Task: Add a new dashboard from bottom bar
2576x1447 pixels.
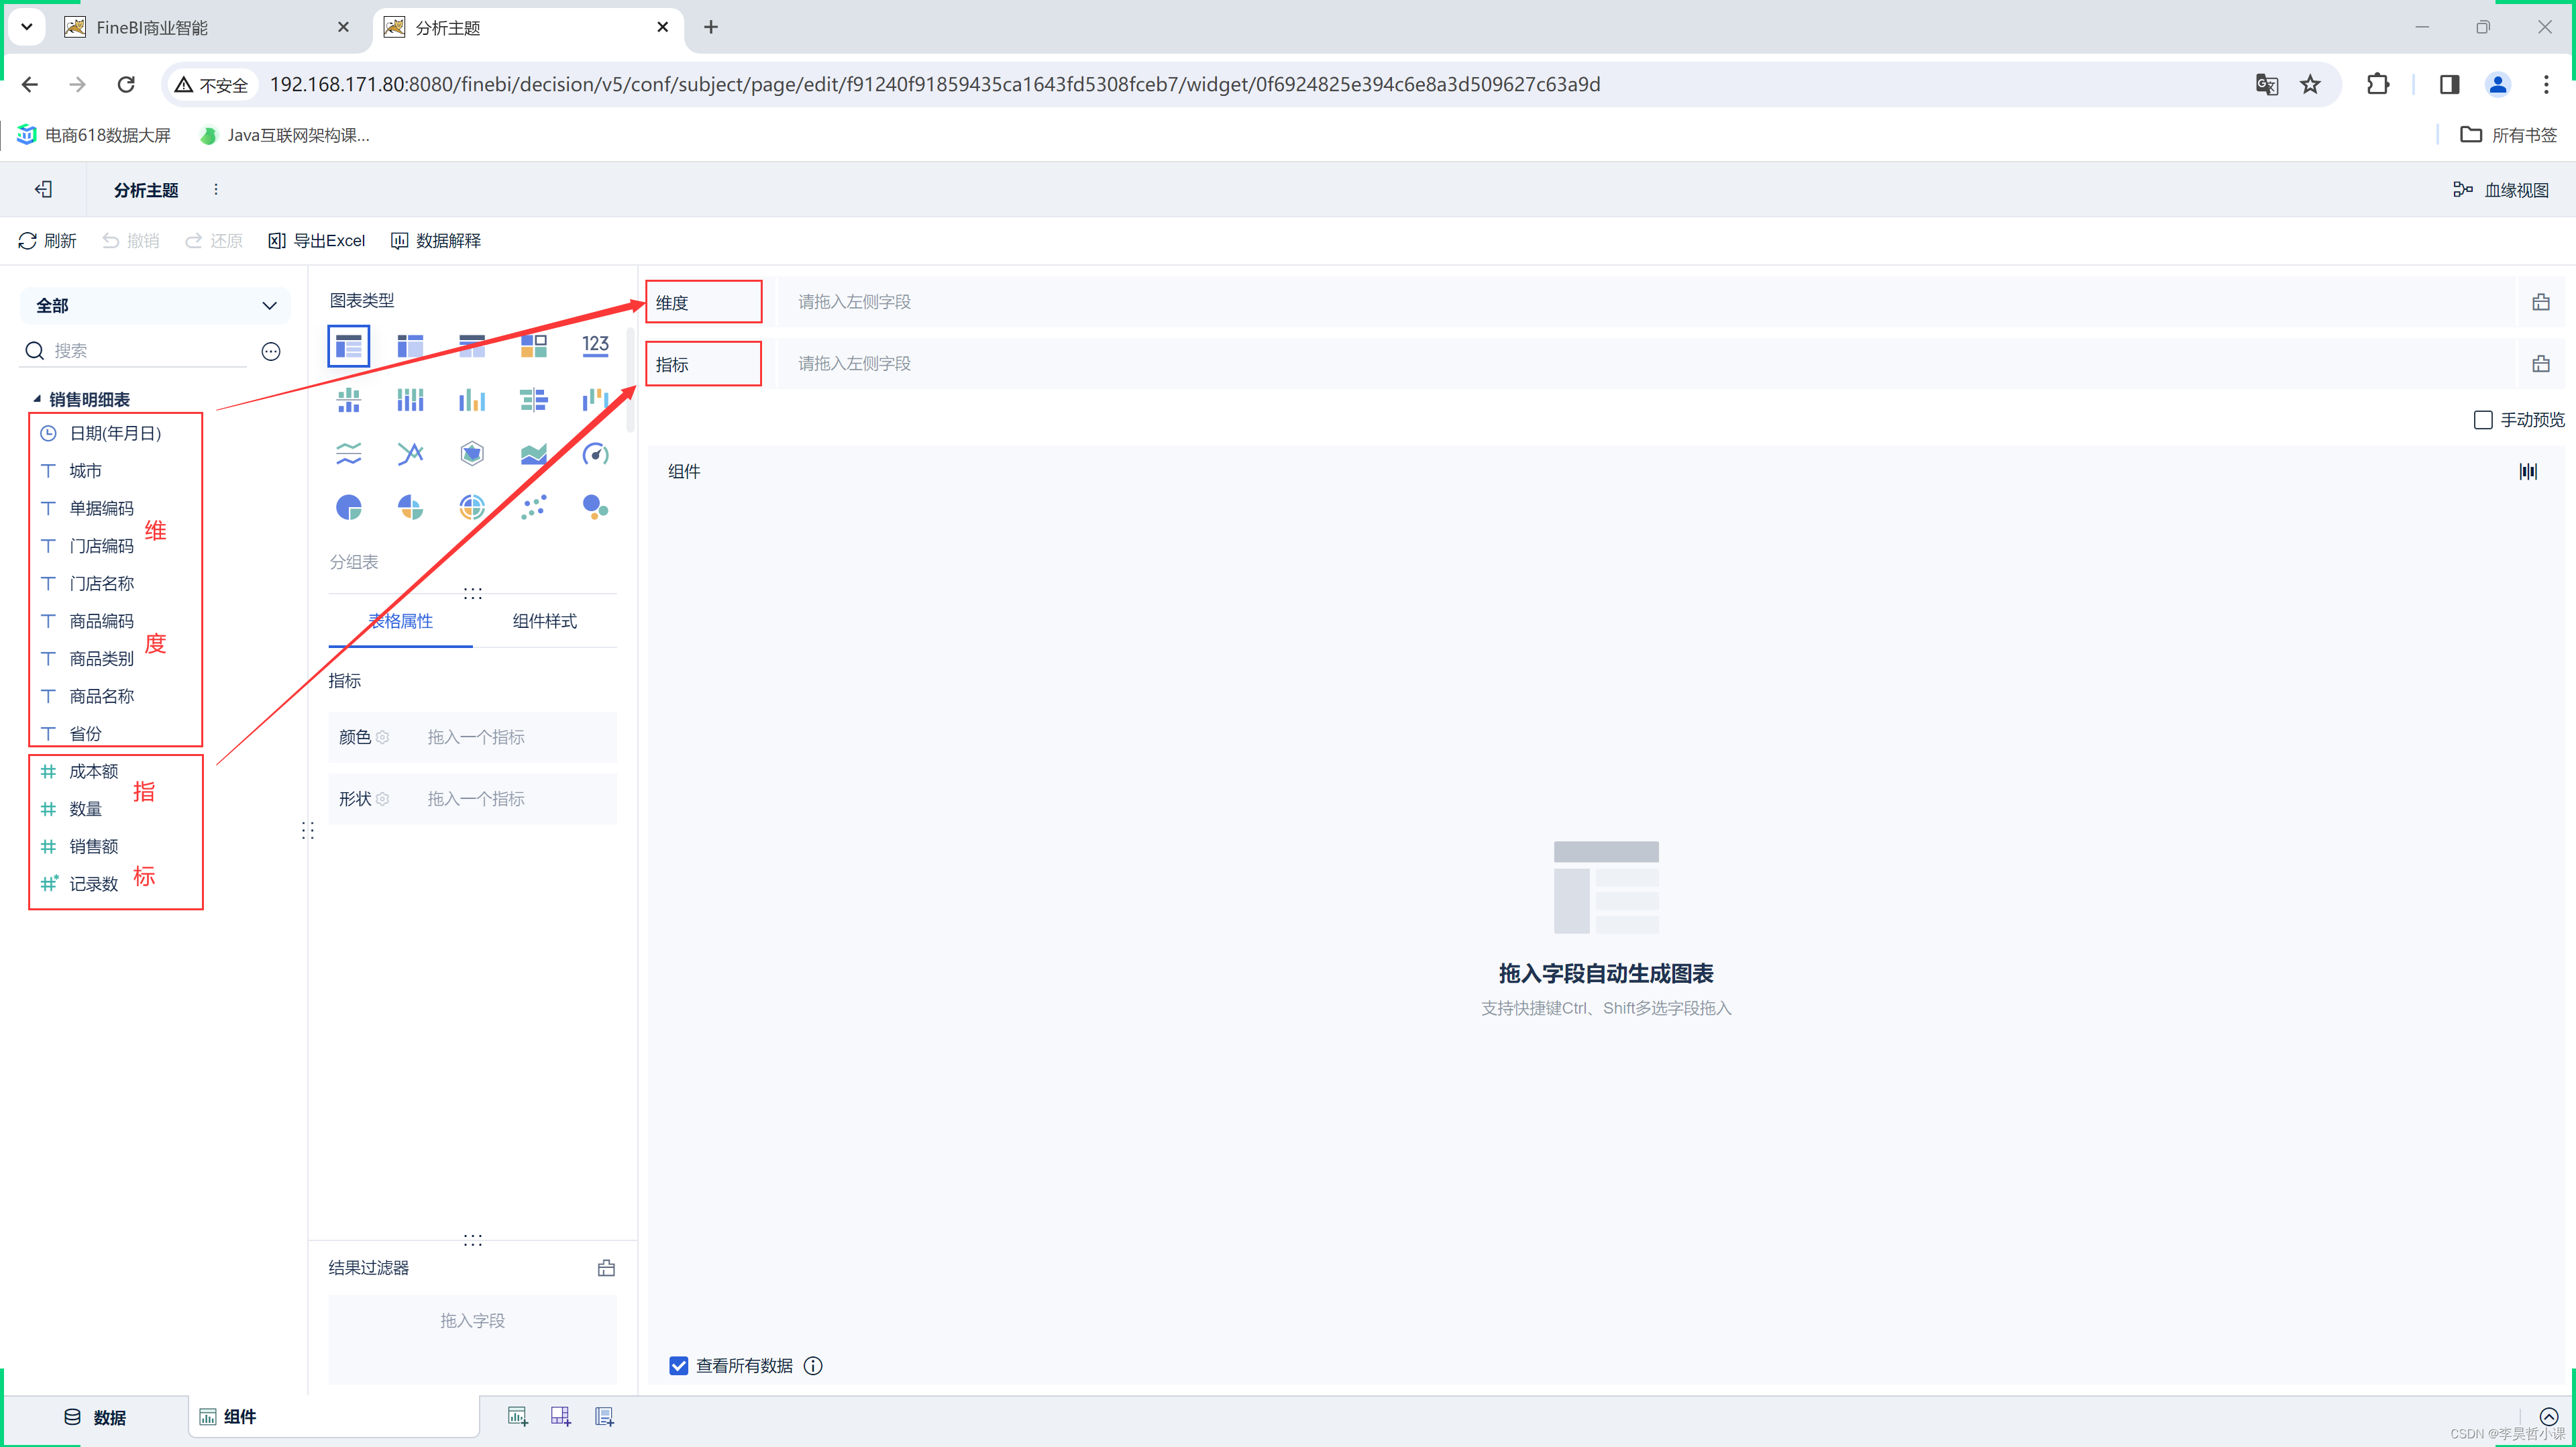Action: click(561, 1416)
